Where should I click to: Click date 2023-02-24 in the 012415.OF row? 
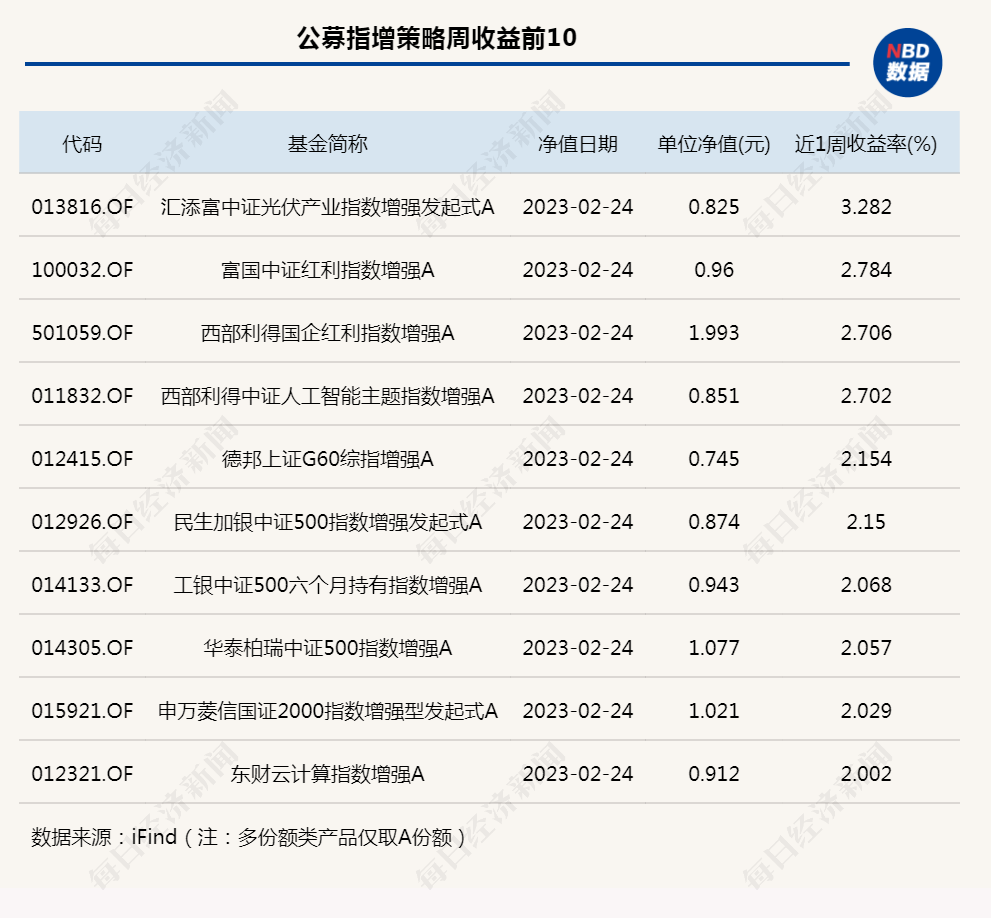click(578, 458)
